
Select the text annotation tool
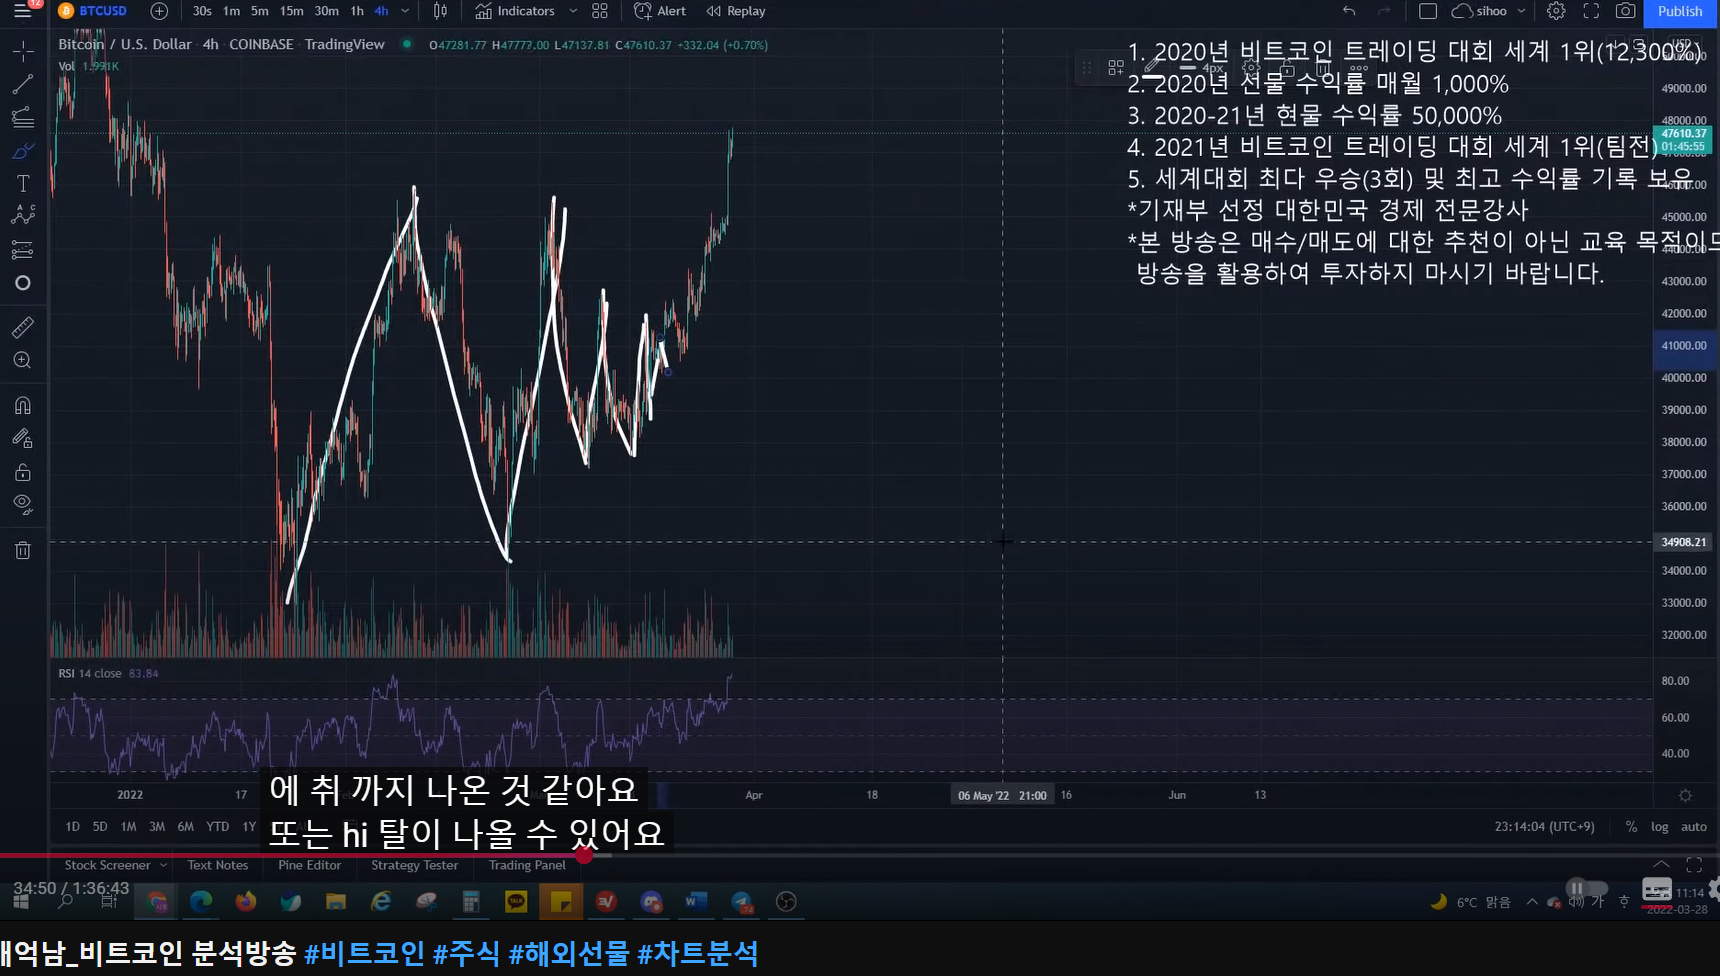23,184
